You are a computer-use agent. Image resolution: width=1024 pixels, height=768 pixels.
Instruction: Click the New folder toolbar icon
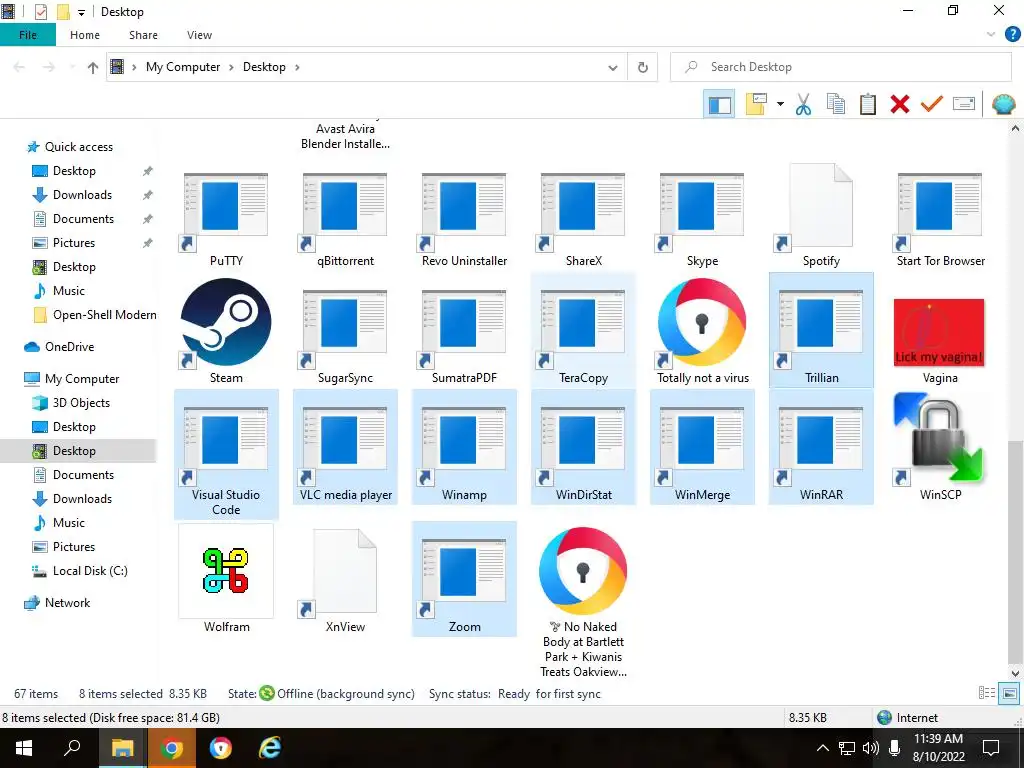click(x=756, y=104)
